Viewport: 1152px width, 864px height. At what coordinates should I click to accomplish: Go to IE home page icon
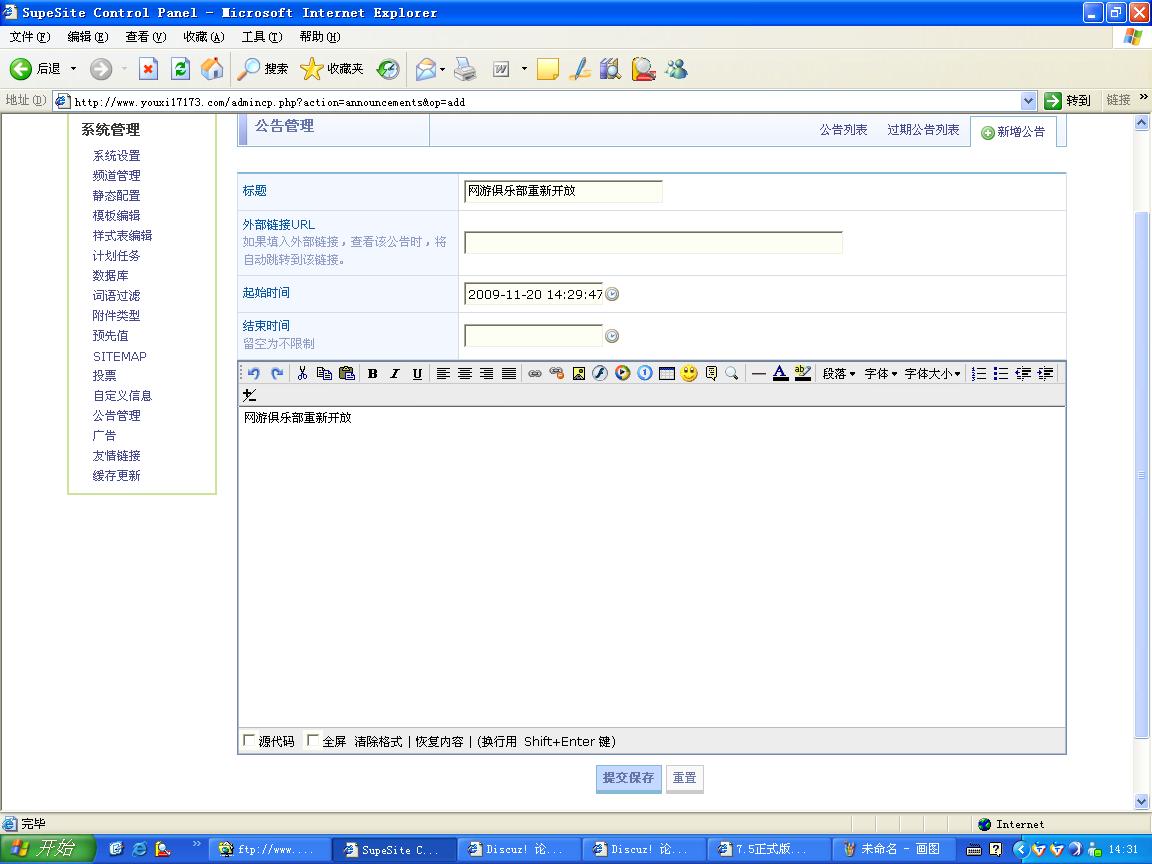[212, 68]
